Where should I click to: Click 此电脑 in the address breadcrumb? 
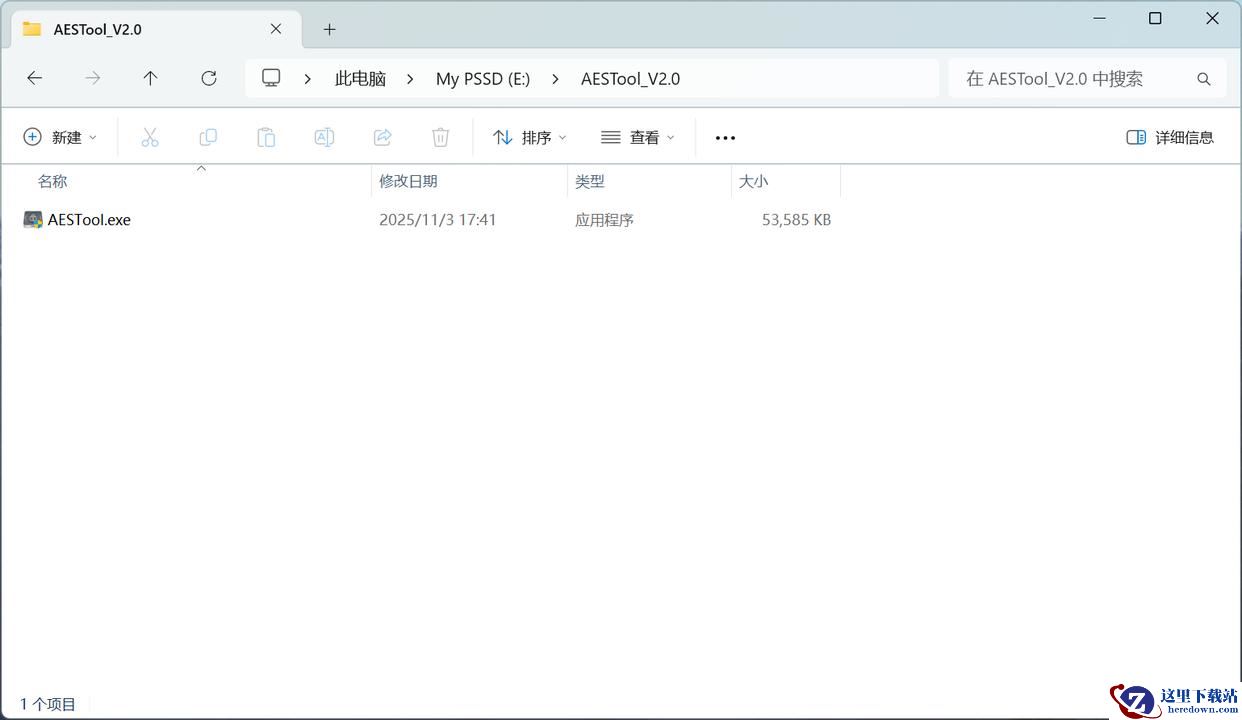tap(360, 78)
